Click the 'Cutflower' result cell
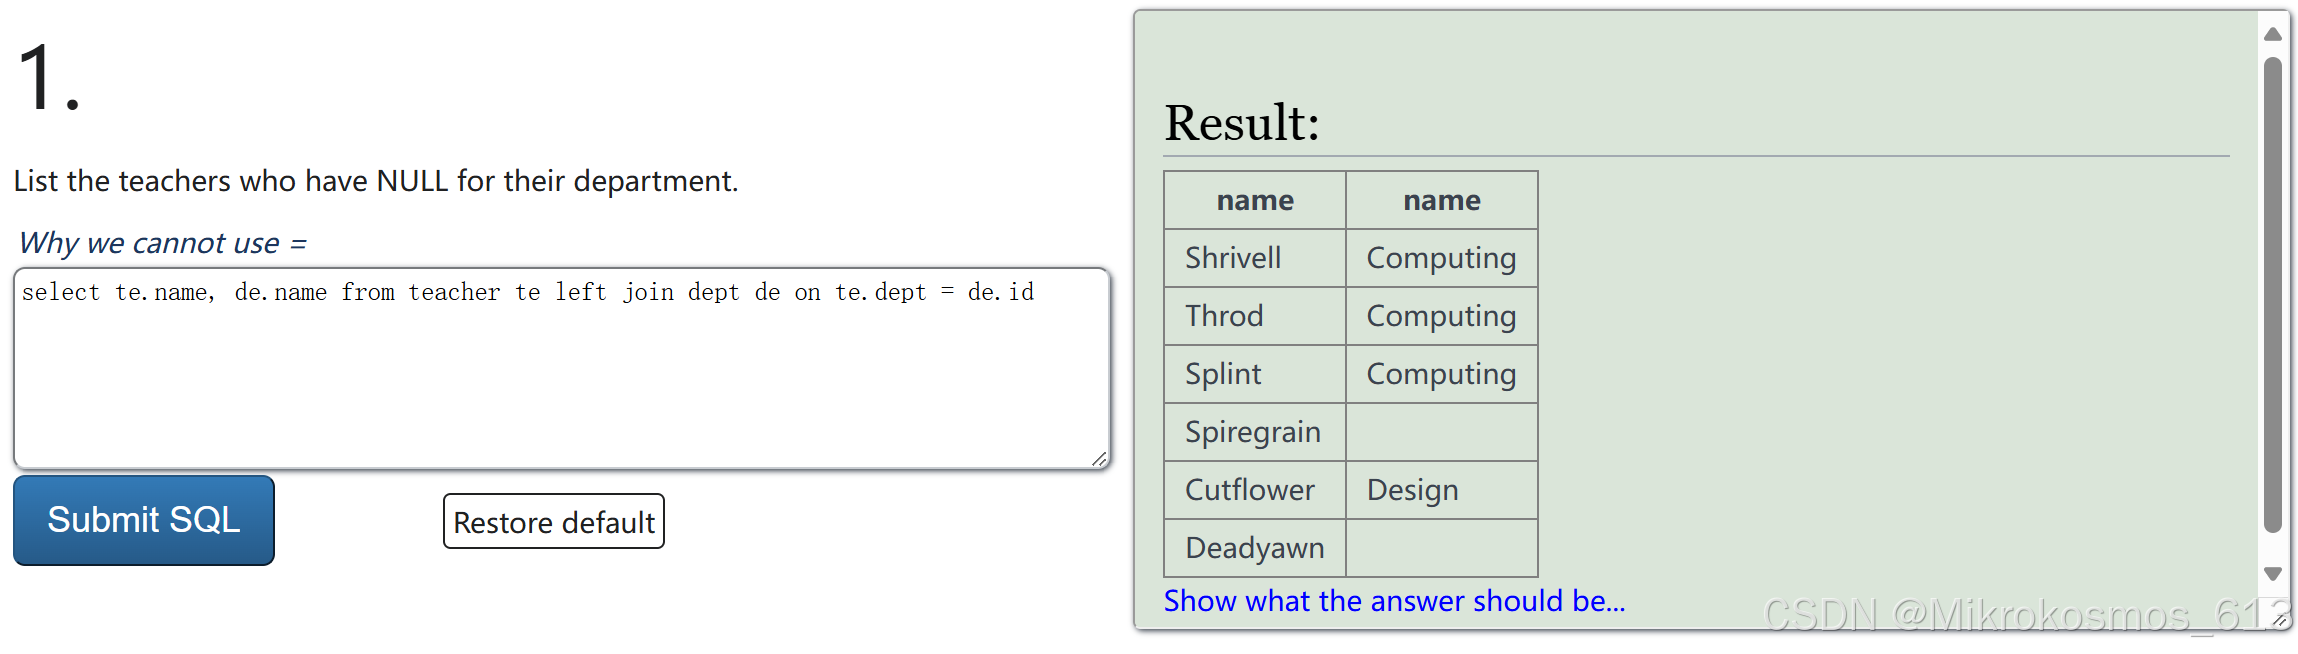The height and width of the screenshot is (654, 2298). point(1249,490)
